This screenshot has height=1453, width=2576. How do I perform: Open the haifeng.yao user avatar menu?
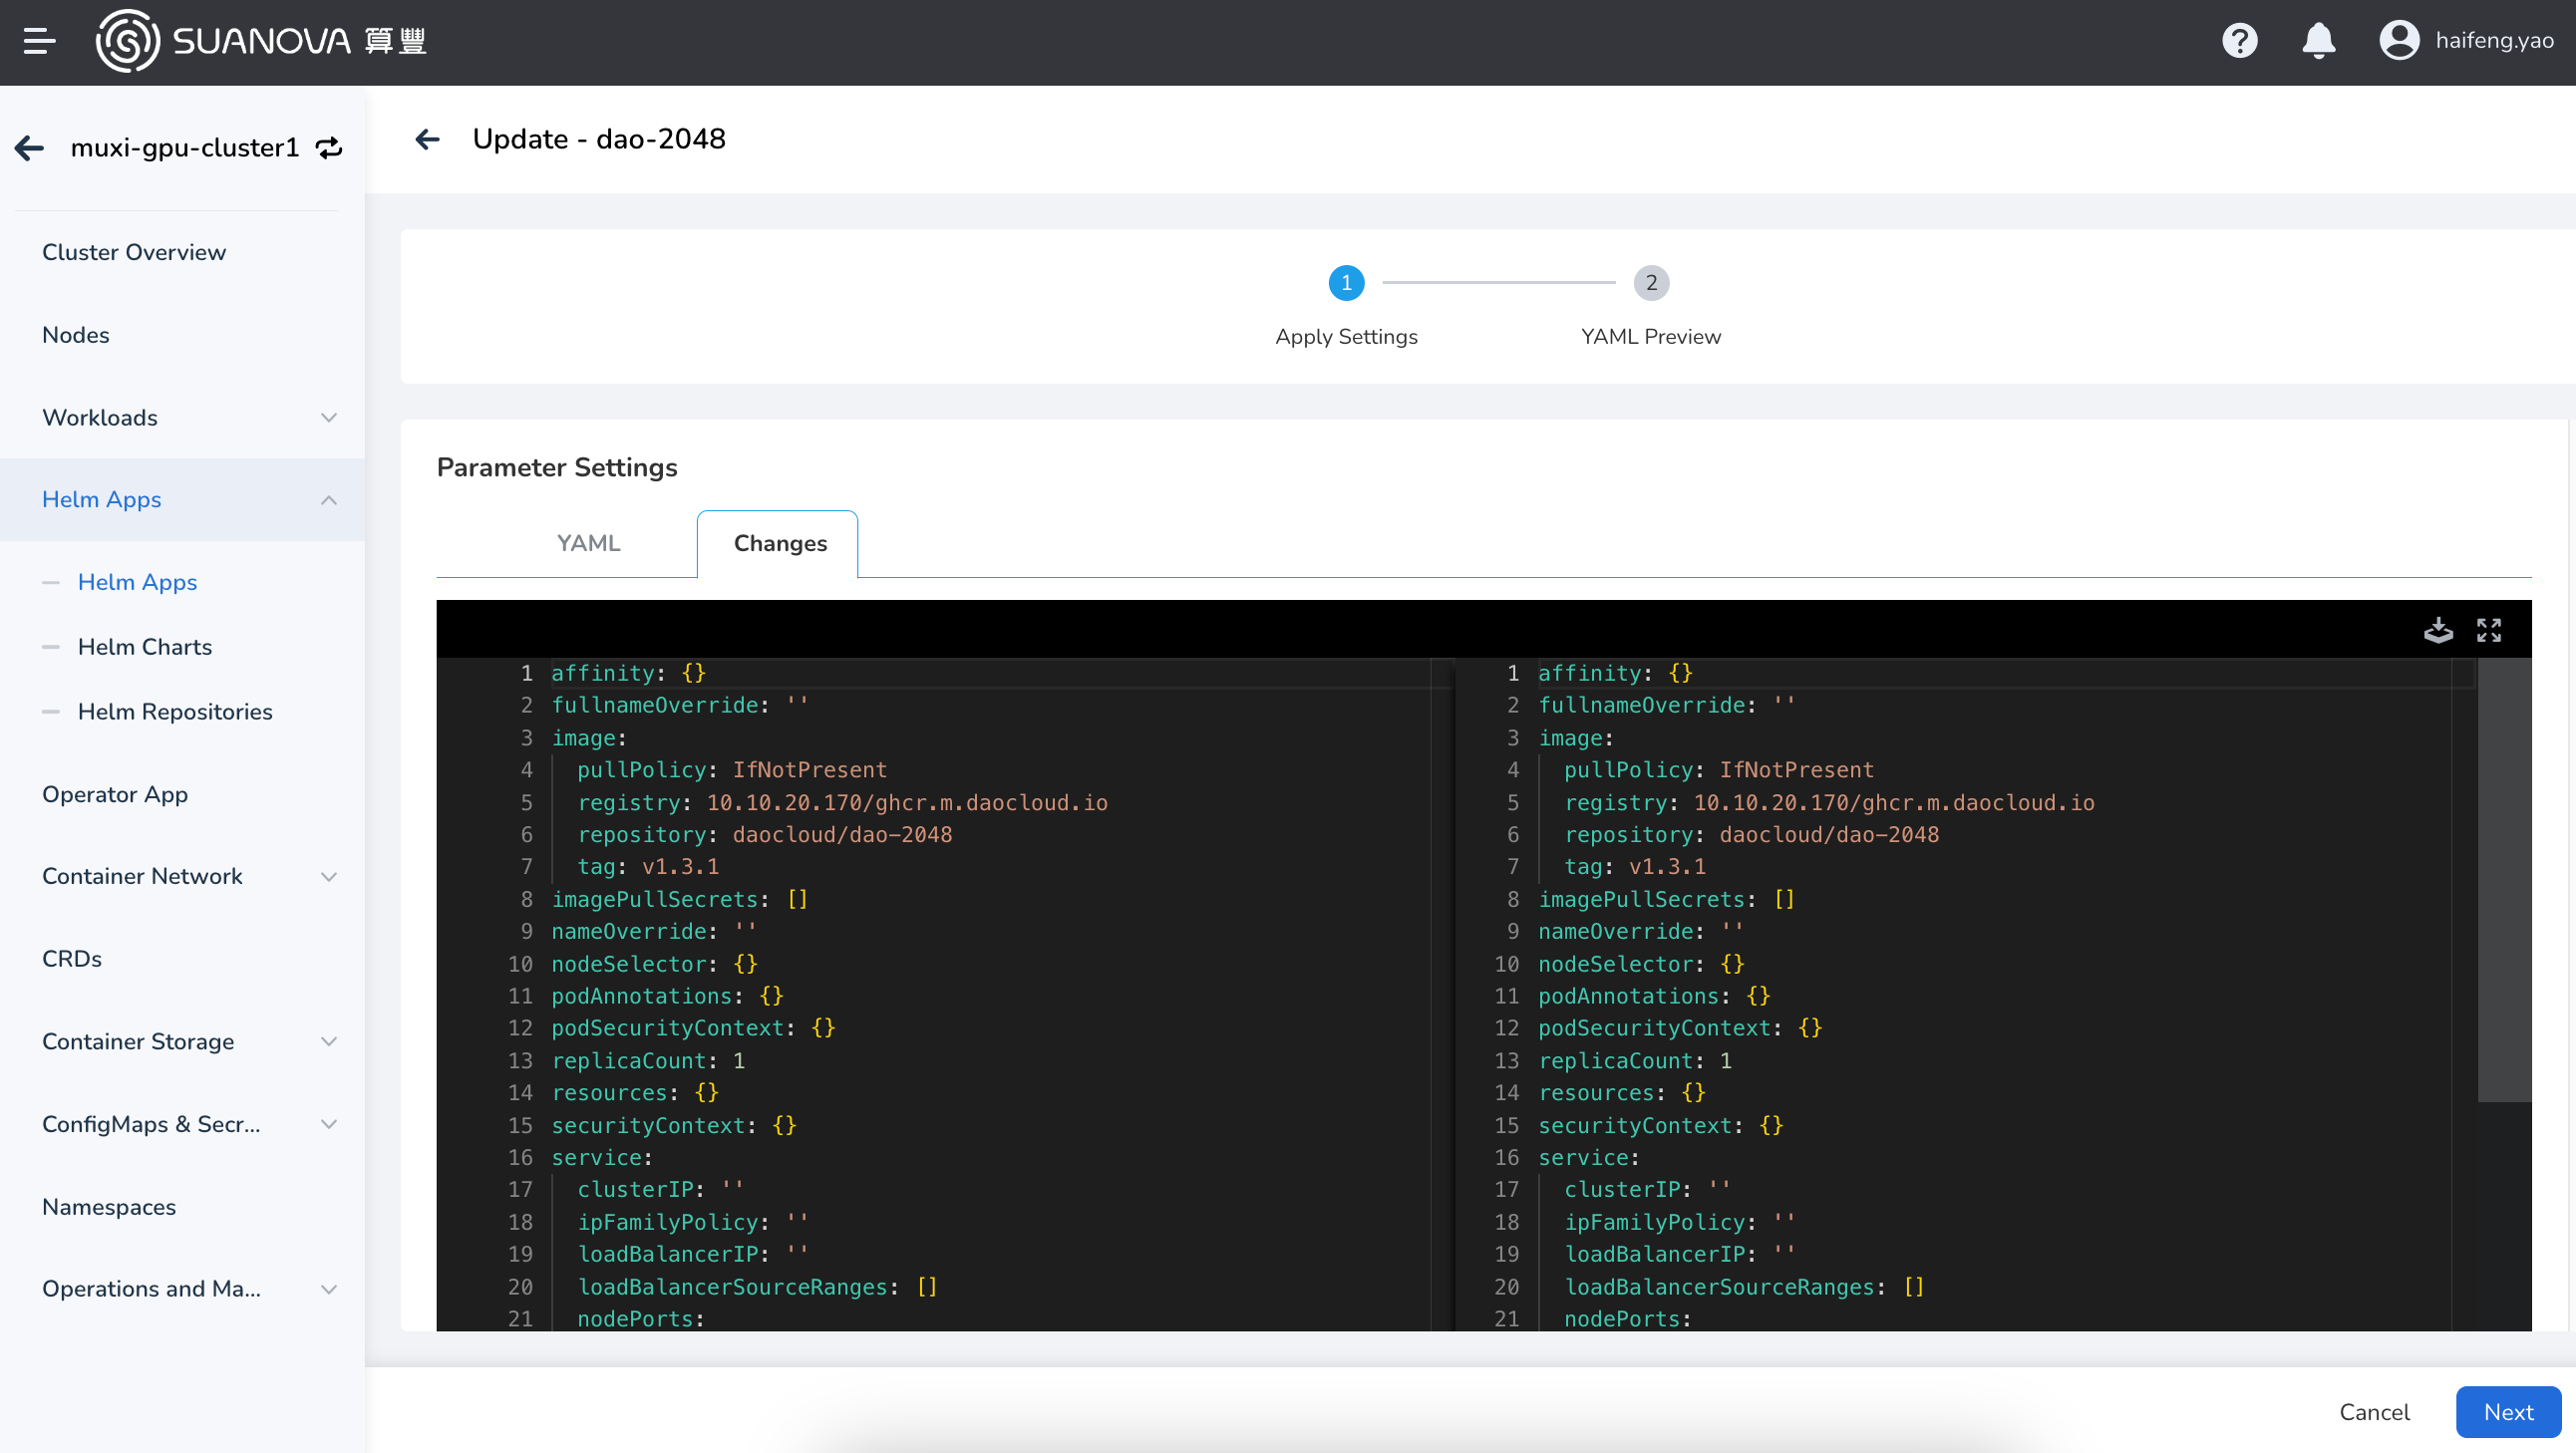(x=2398, y=41)
